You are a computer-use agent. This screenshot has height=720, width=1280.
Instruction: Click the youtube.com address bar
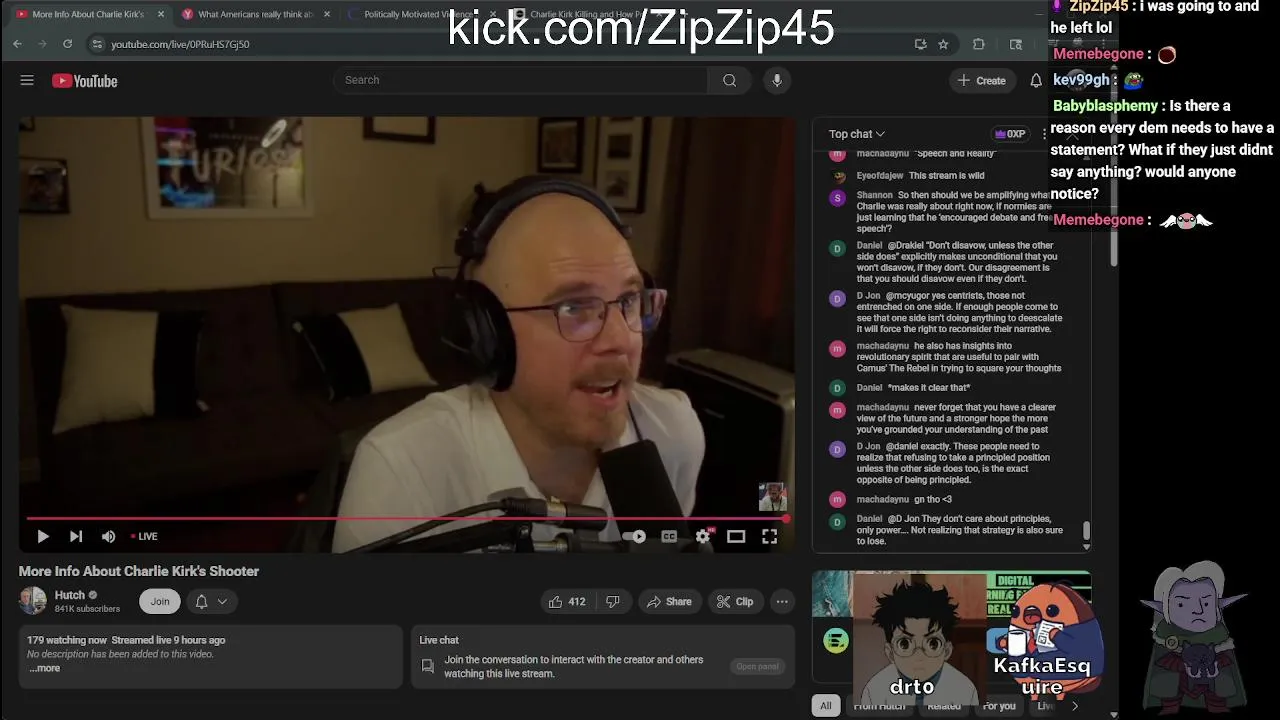[x=500, y=44]
